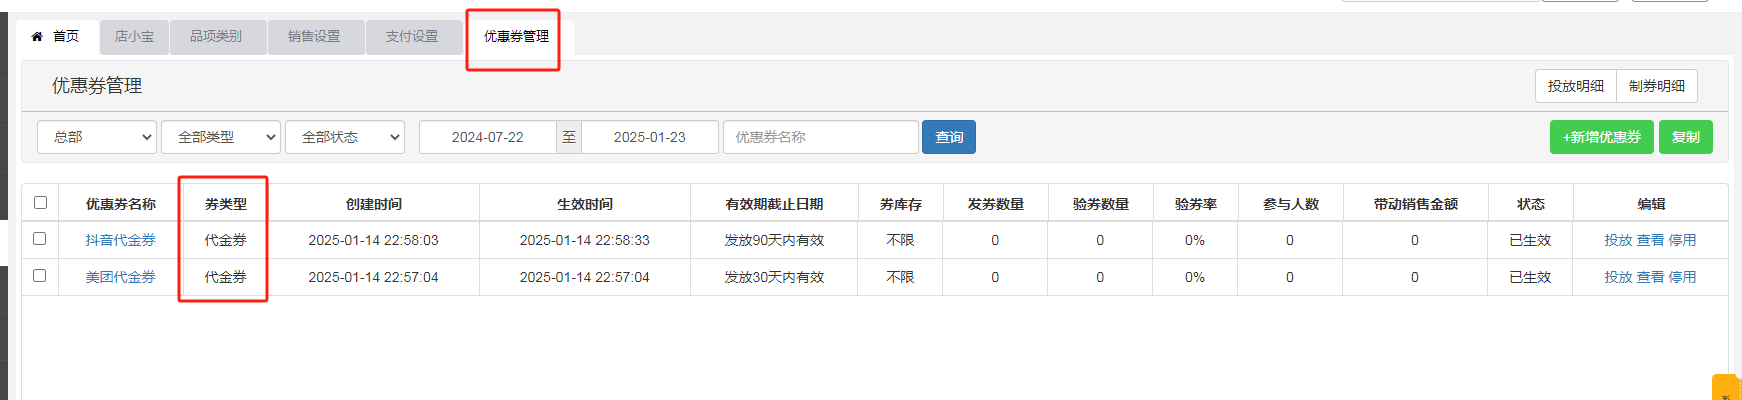Click the green +新增优惠券 button

pyautogui.click(x=1602, y=137)
